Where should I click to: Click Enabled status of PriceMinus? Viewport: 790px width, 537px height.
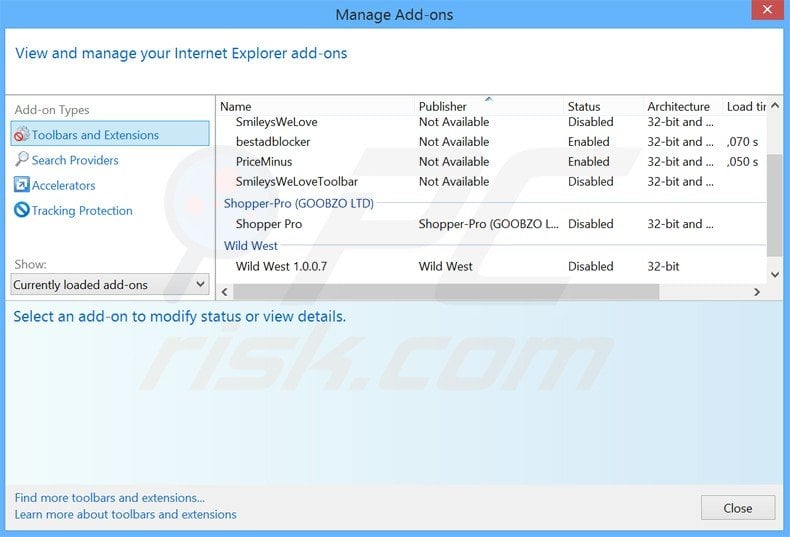coord(588,162)
